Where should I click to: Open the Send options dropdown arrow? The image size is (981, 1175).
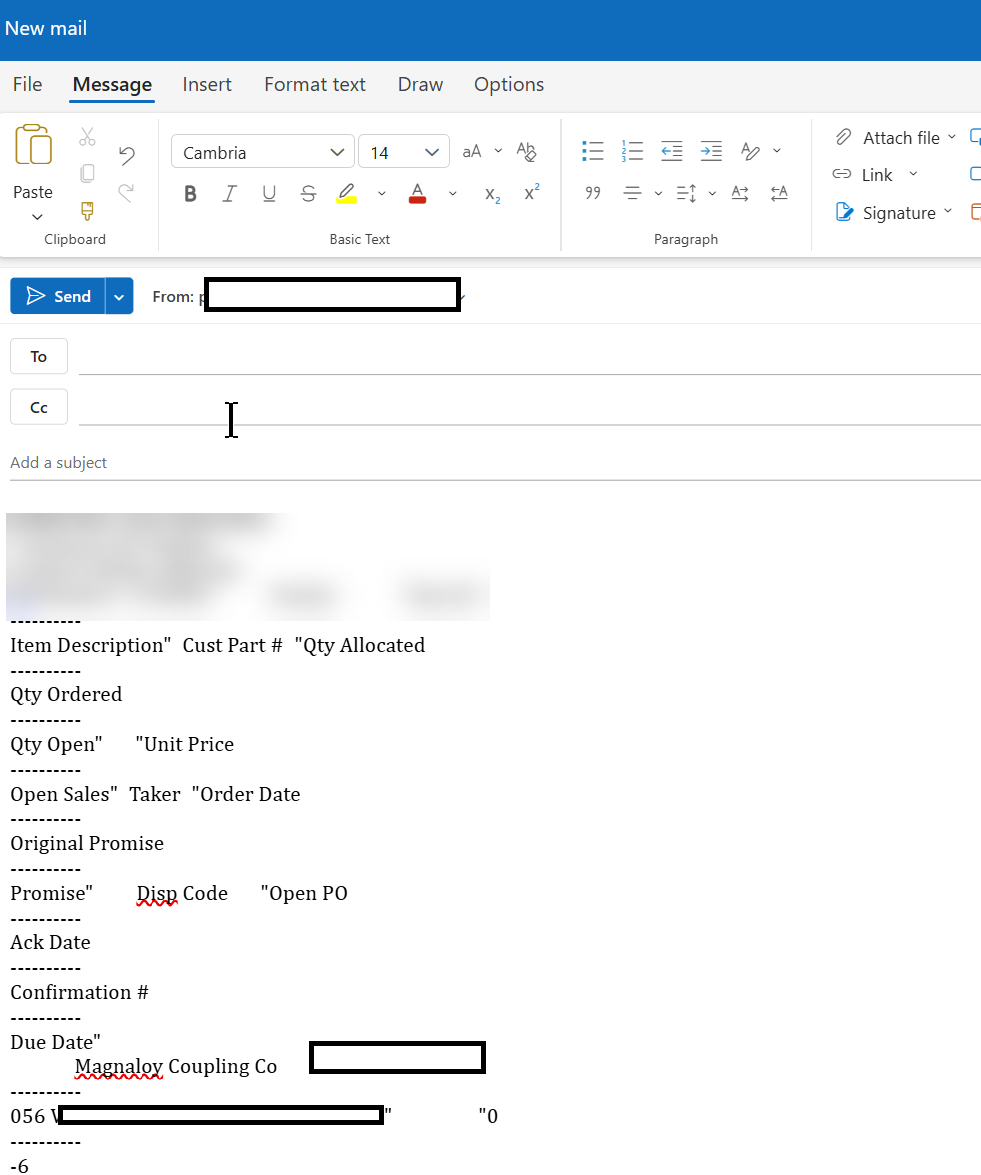(119, 296)
